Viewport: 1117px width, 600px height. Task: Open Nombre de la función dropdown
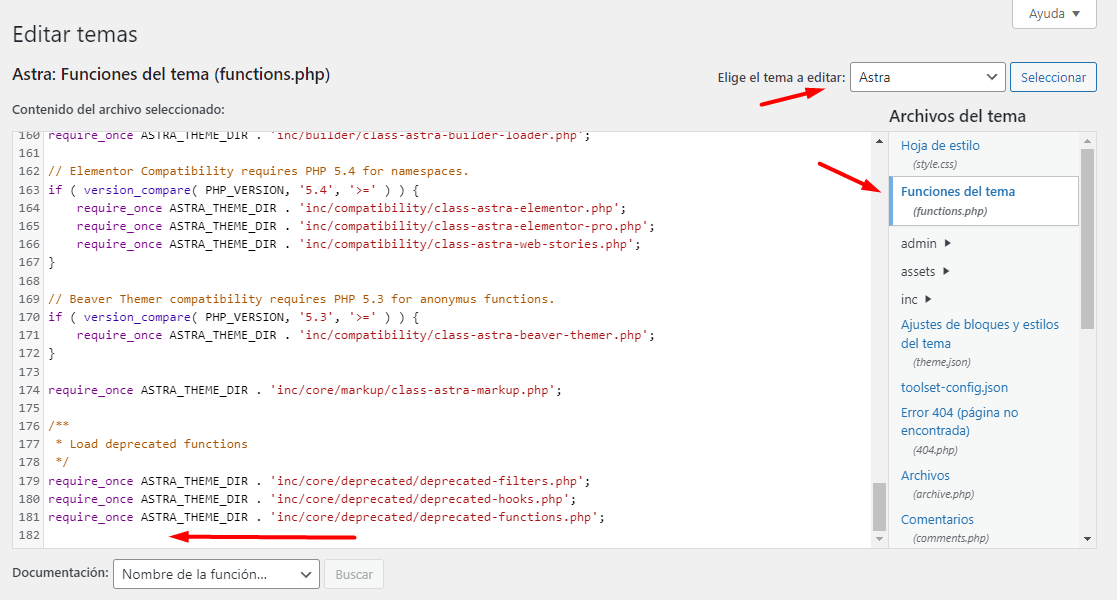point(216,574)
